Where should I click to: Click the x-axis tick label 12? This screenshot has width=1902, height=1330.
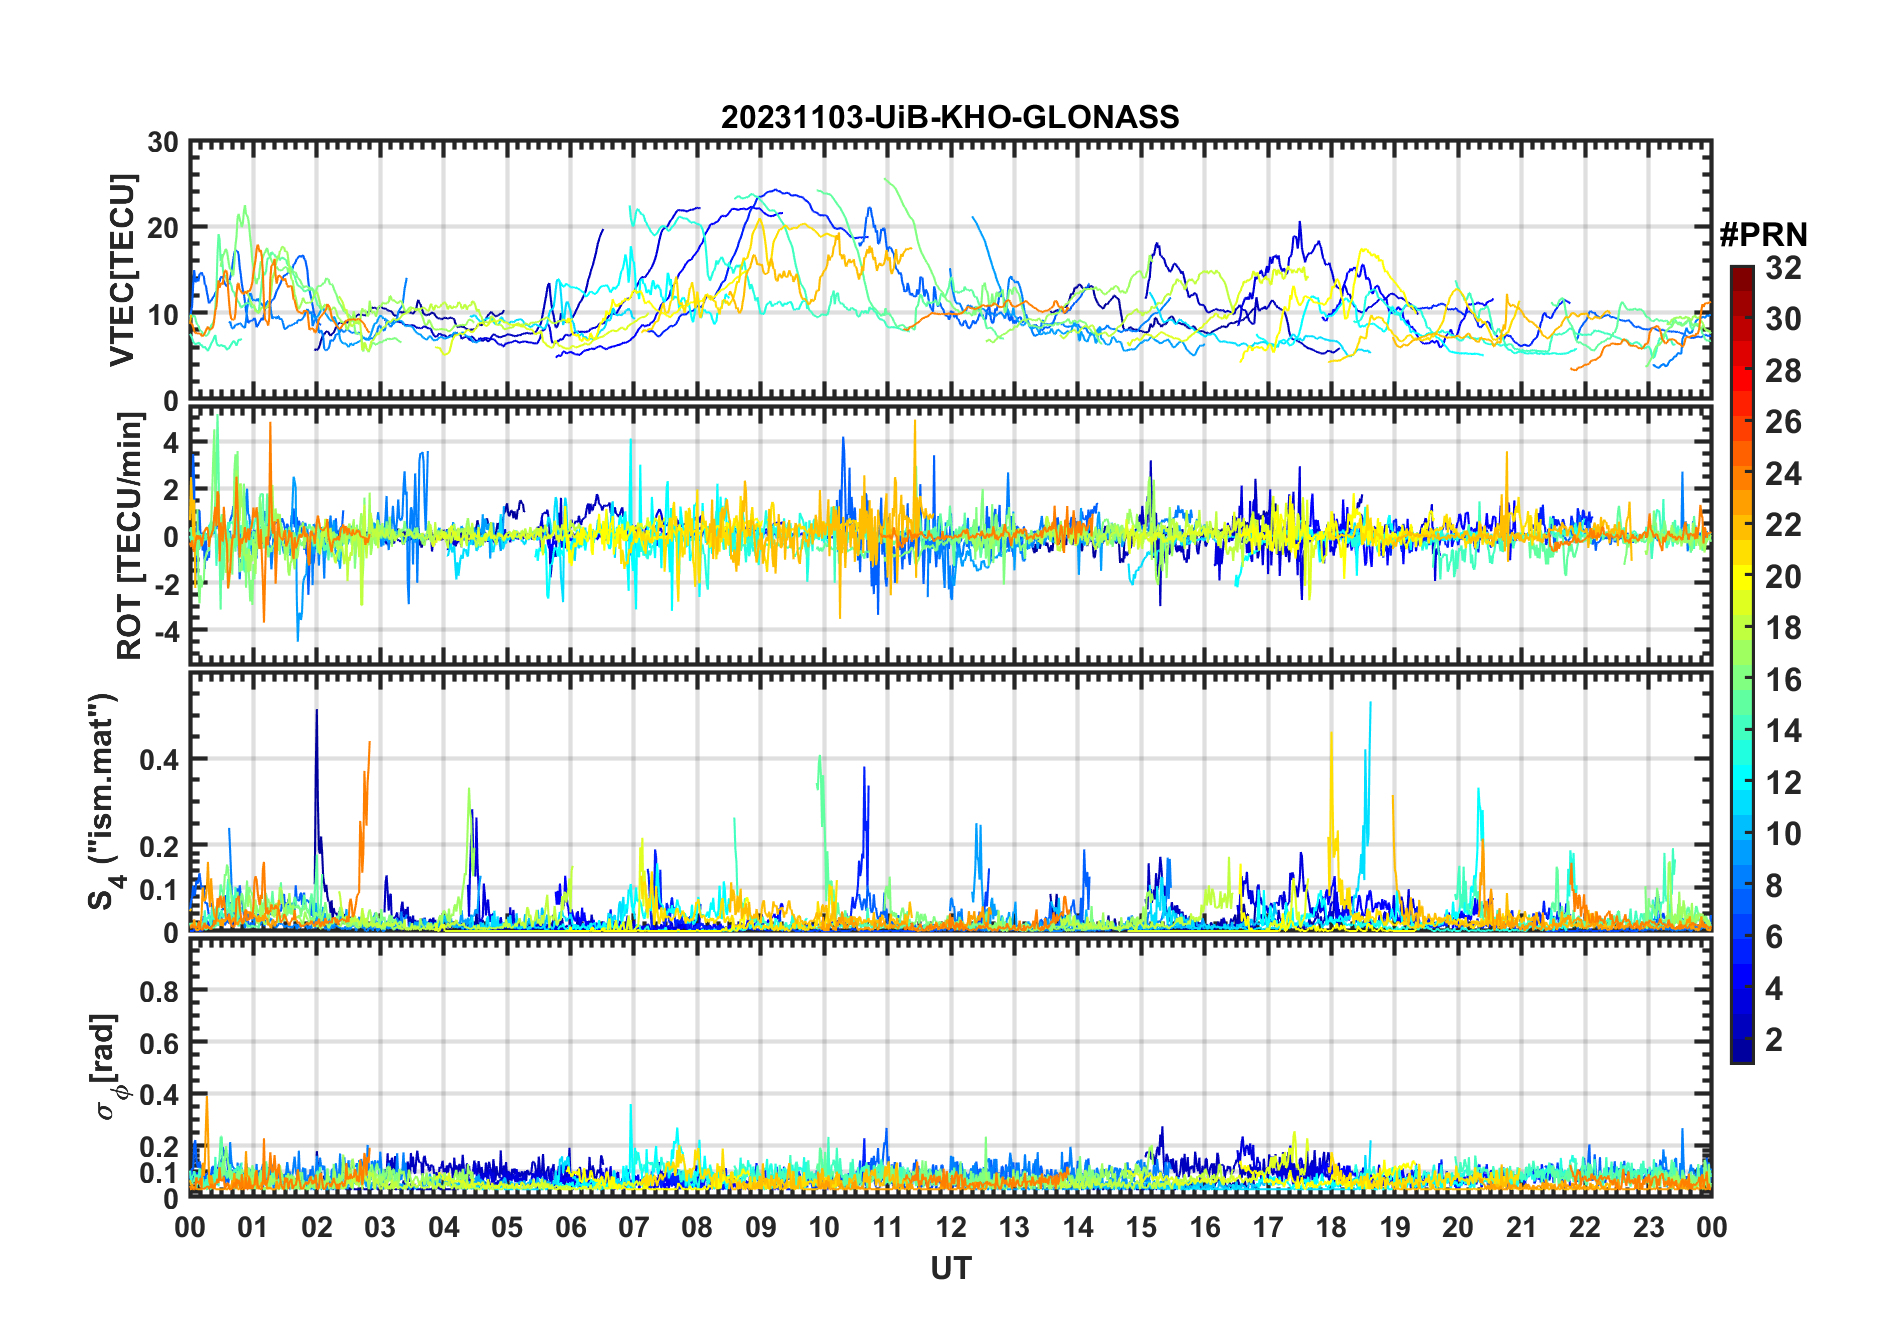point(951,1227)
